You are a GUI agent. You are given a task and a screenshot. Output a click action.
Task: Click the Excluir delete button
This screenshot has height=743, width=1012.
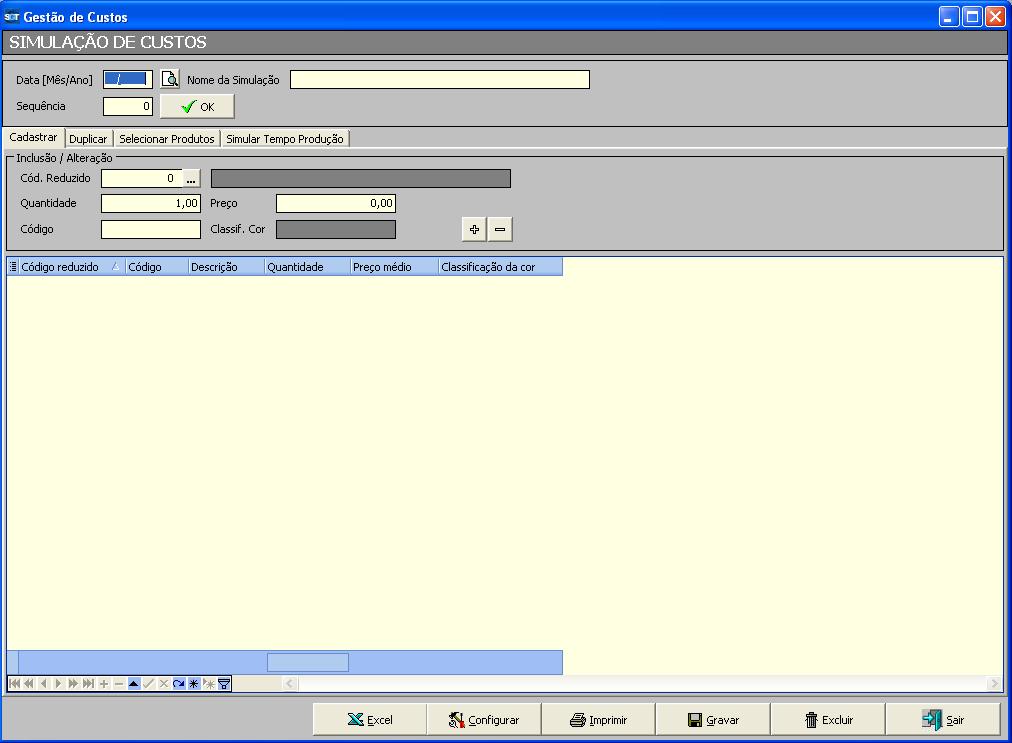click(827, 720)
